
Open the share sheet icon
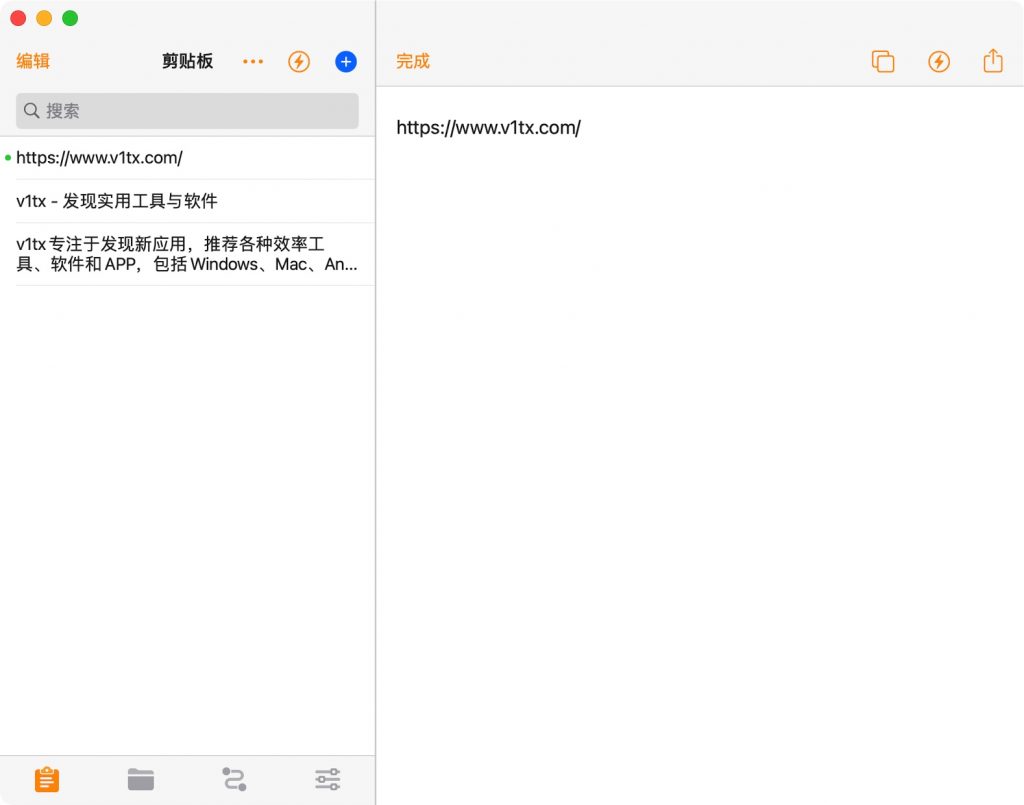pos(993,61)
